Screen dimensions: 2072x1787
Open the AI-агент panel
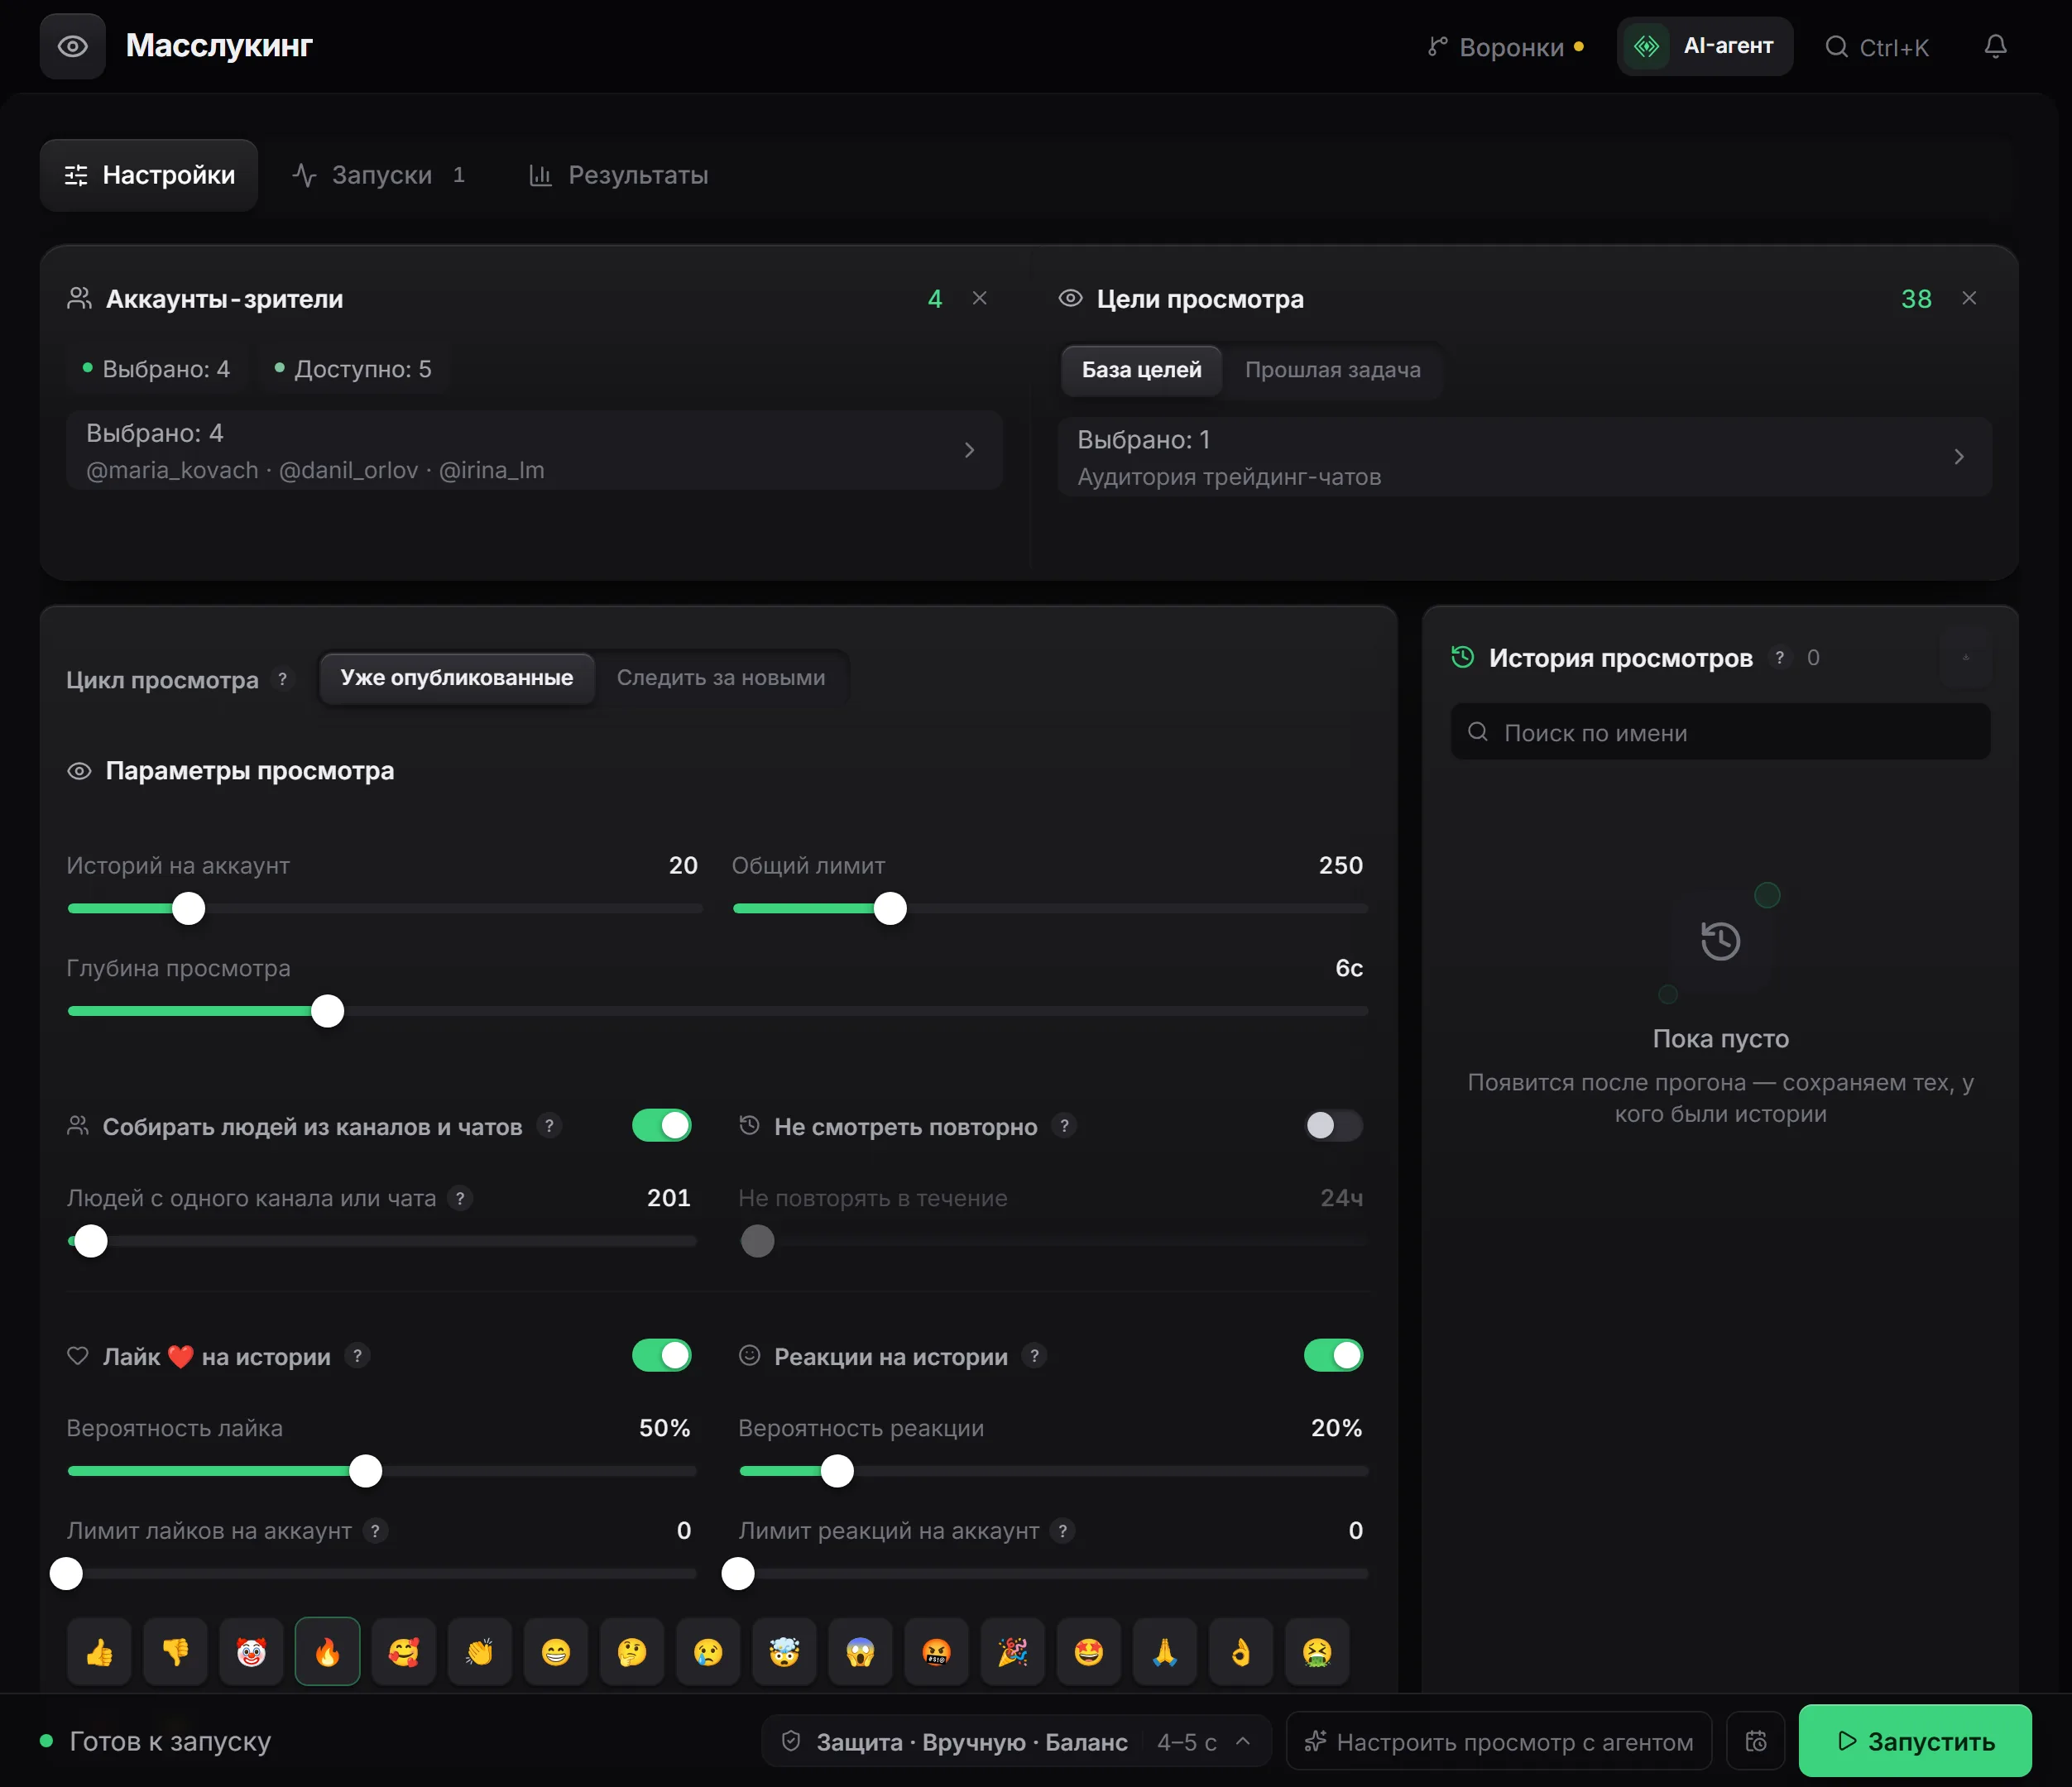1704,46
